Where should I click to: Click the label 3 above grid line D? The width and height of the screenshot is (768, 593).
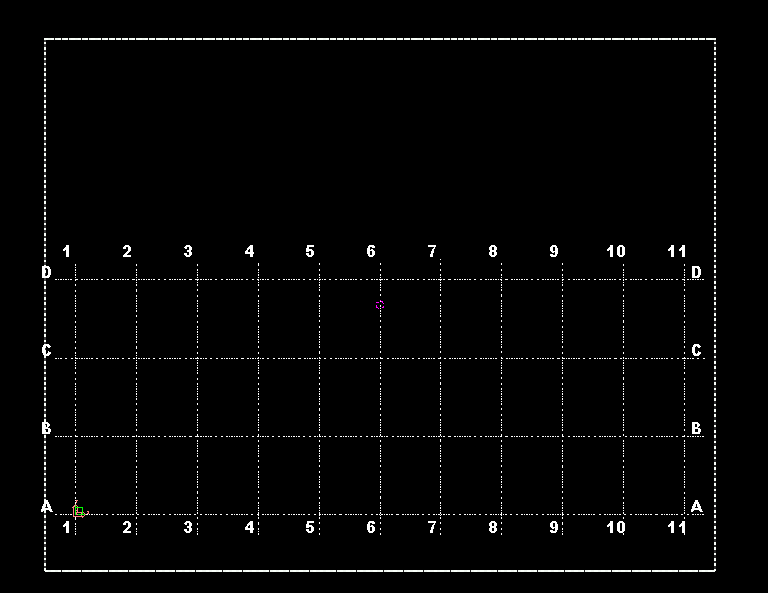click(188, 251)
